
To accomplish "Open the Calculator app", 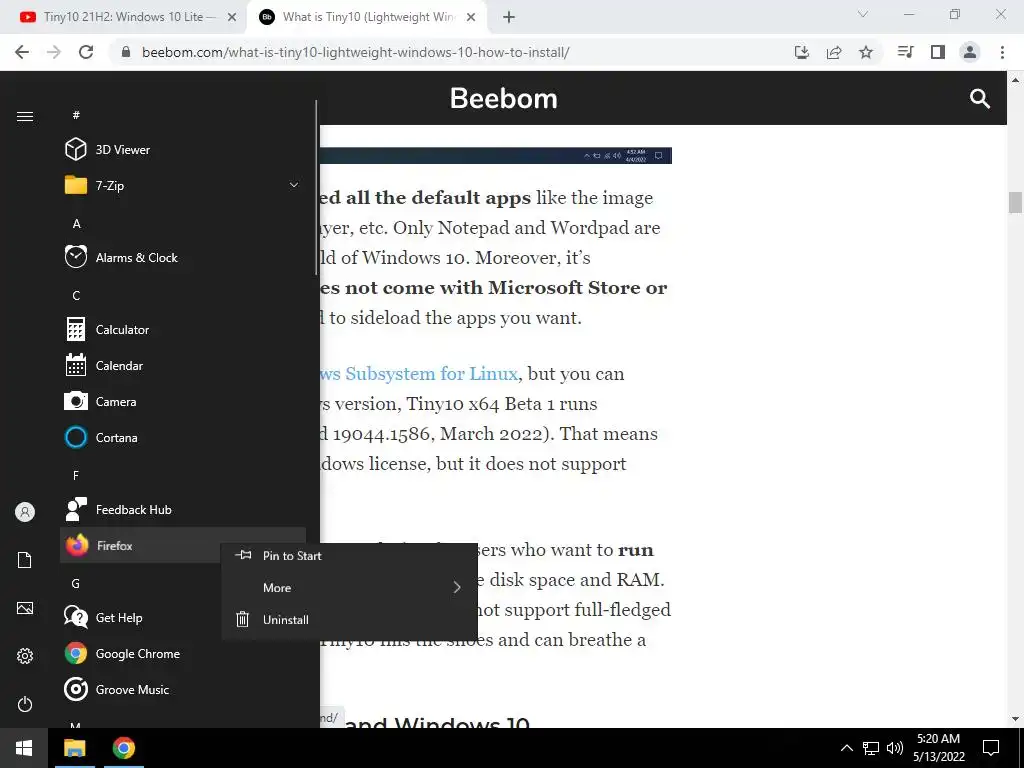I will (x=183, y=329).
